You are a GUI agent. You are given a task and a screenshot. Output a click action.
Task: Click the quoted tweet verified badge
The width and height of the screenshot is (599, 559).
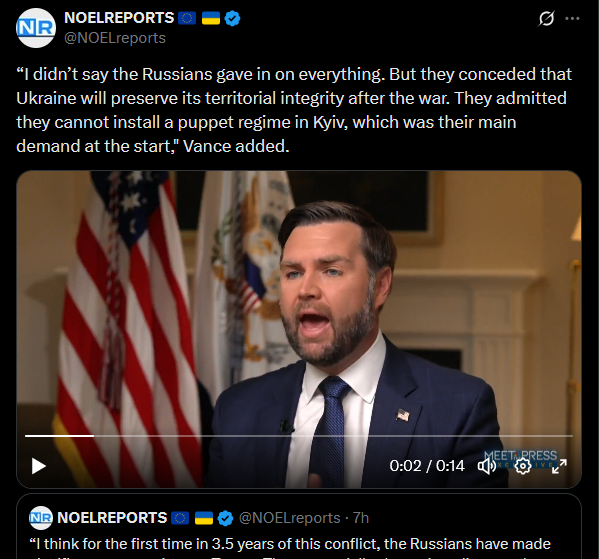(x=225, y=518)
